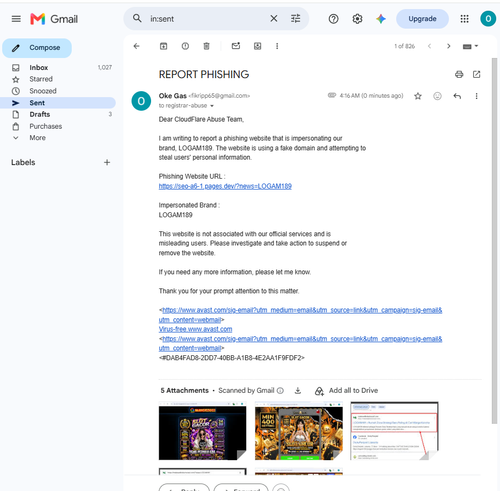The width and height of the screenshot is (500, 491).
Task: Show recipient details dropdown arrow
Action: pyautogui.click(x=212, y=106)
